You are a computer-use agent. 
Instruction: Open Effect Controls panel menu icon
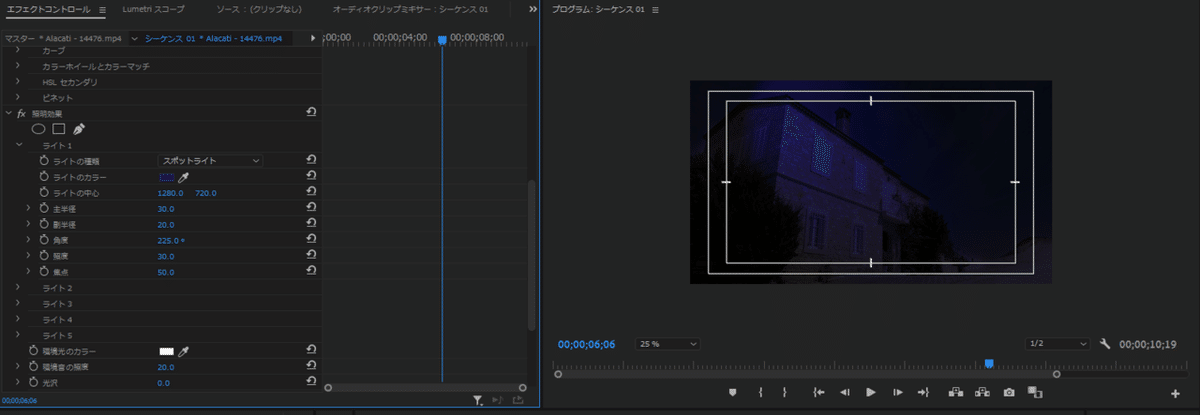[103, 9]
